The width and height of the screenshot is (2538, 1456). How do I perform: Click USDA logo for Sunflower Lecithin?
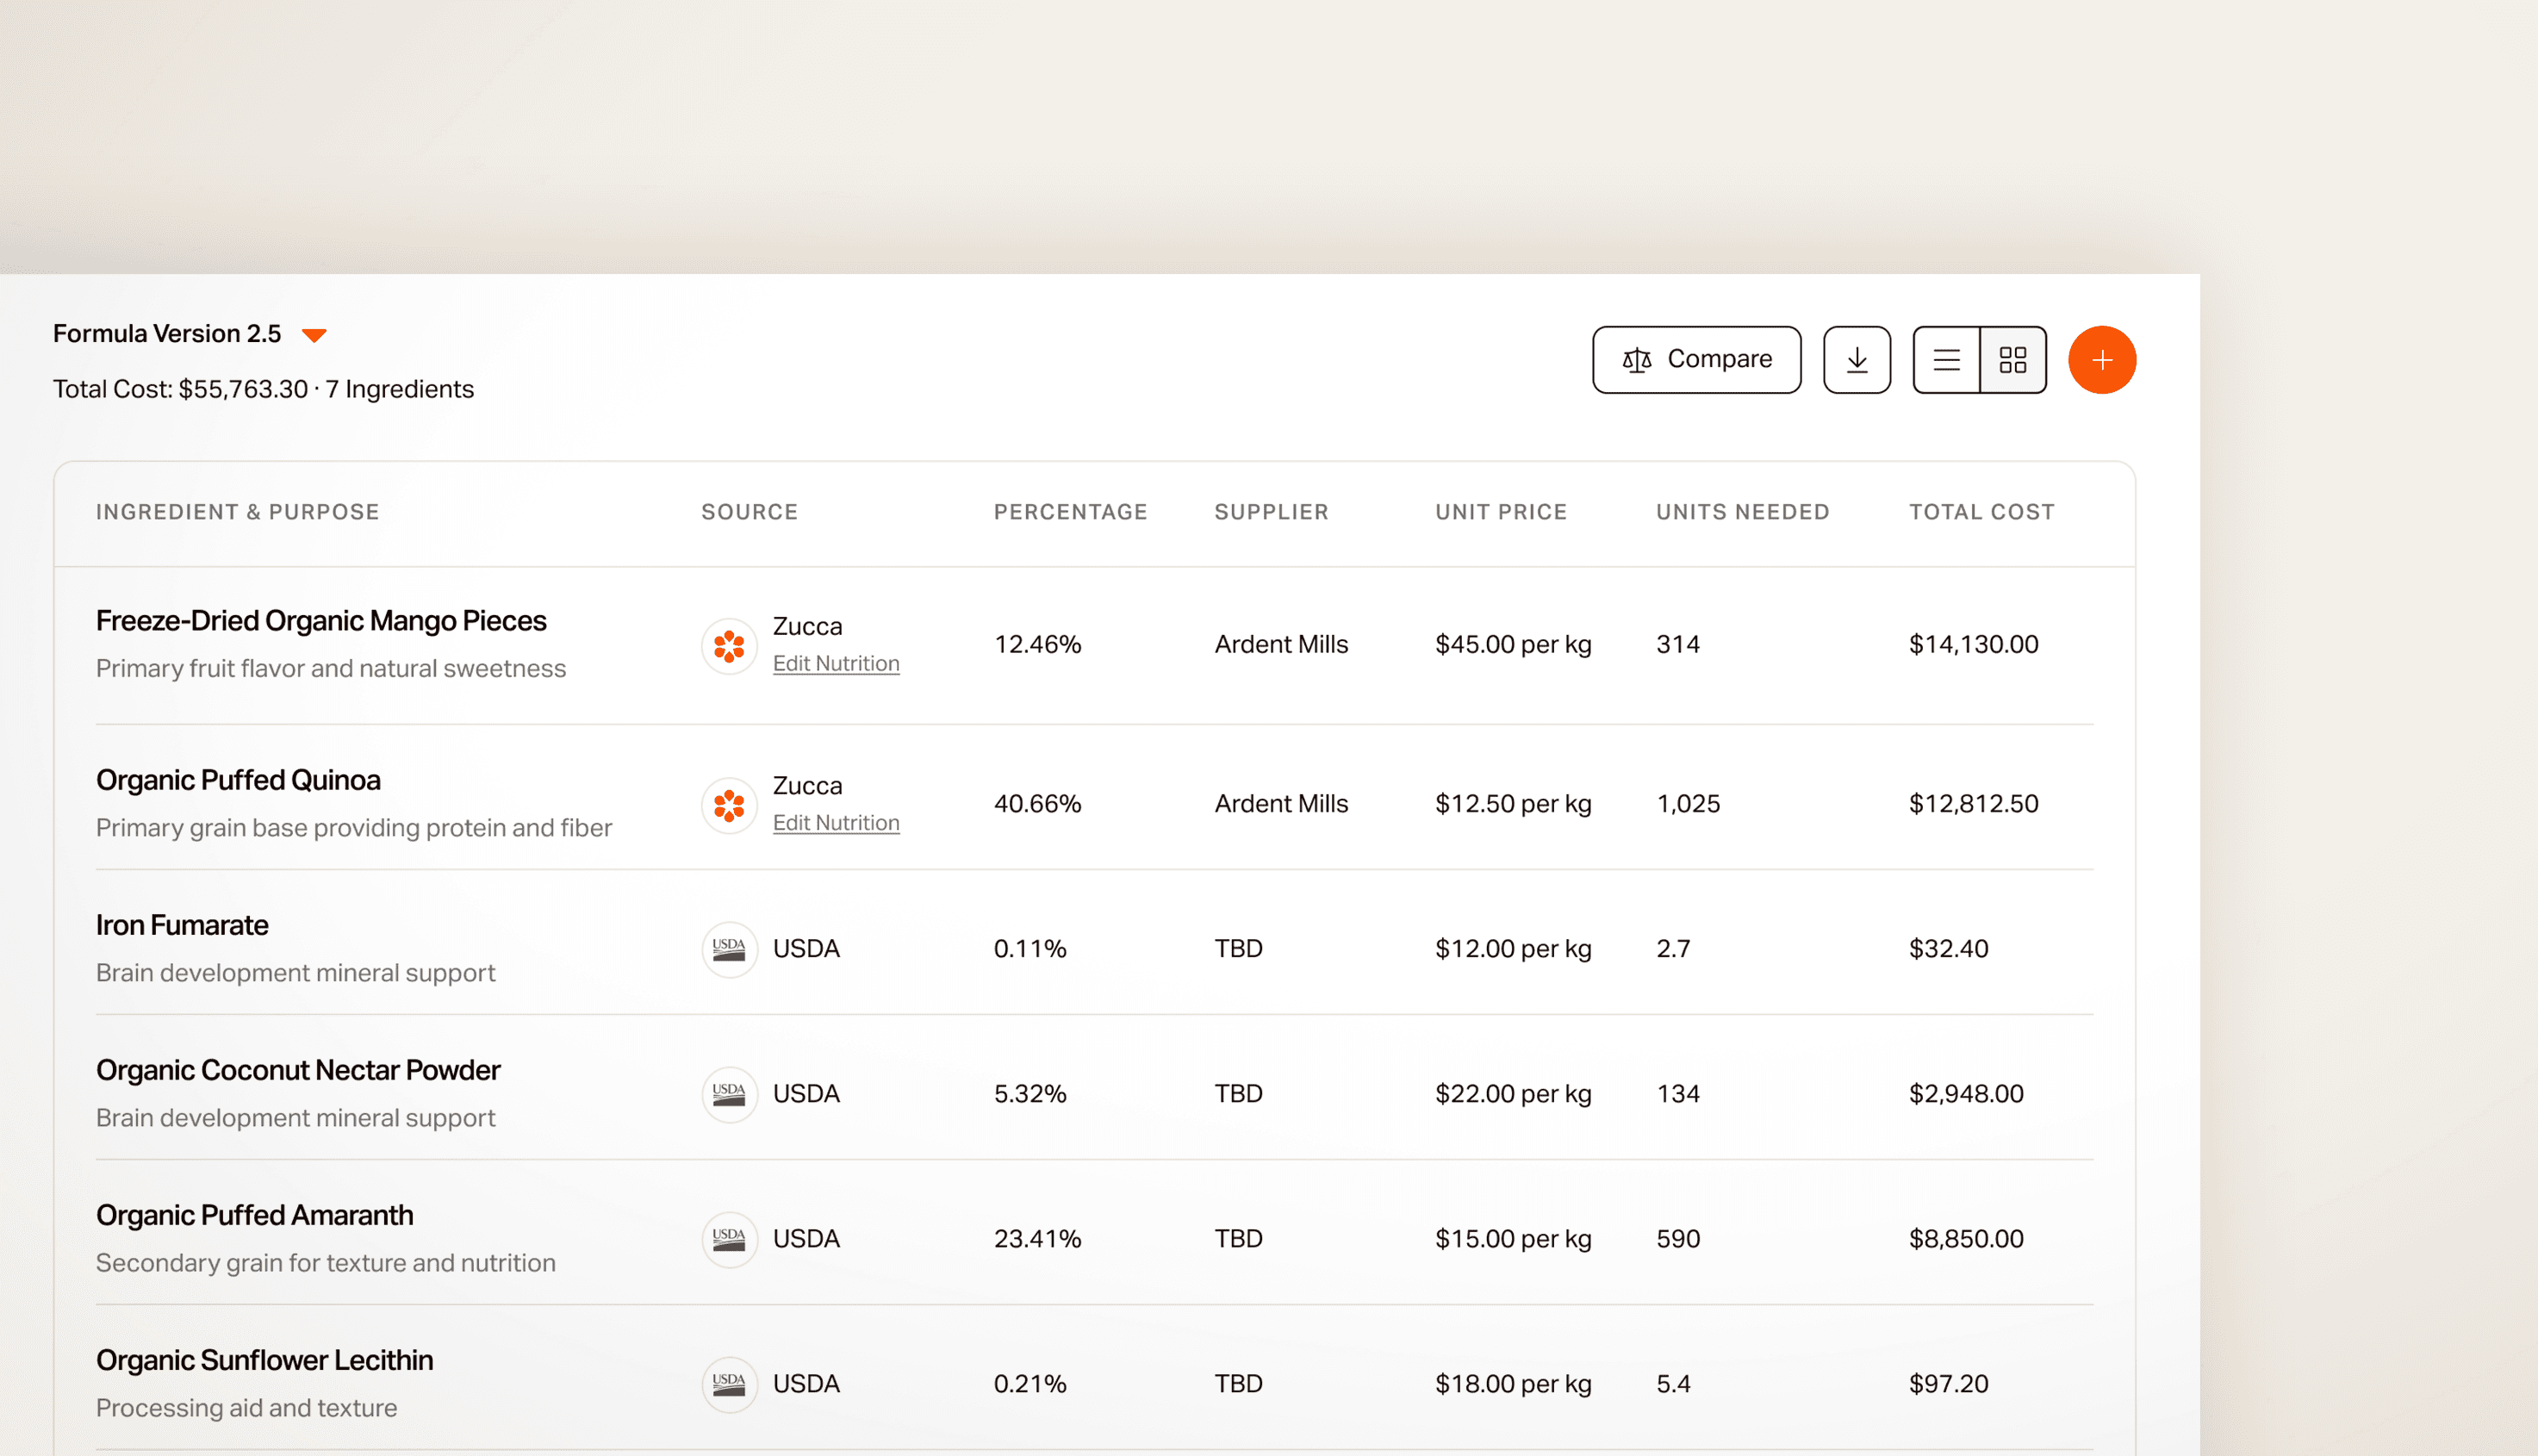[729, 1384]
